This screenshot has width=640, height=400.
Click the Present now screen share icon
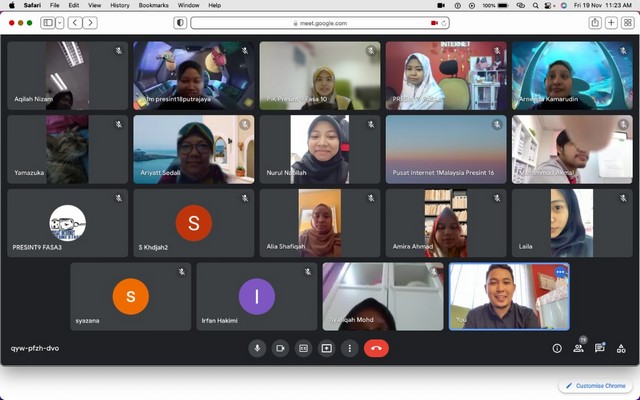(x=326, y=348)
